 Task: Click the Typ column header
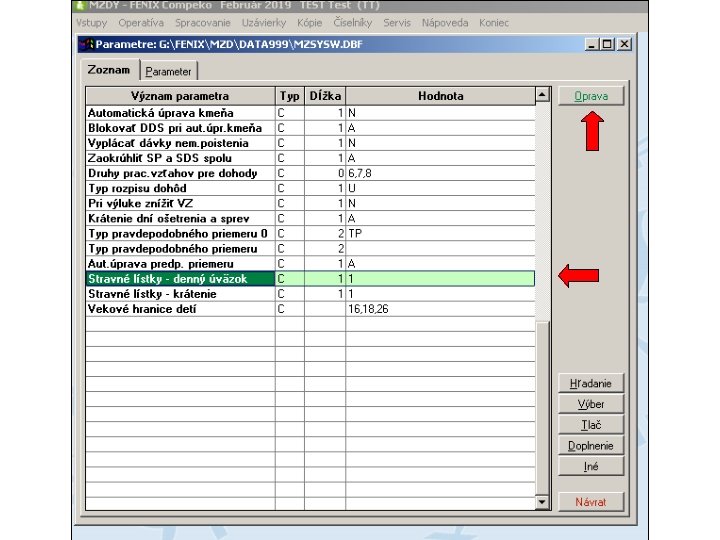(x=290, y=96)
